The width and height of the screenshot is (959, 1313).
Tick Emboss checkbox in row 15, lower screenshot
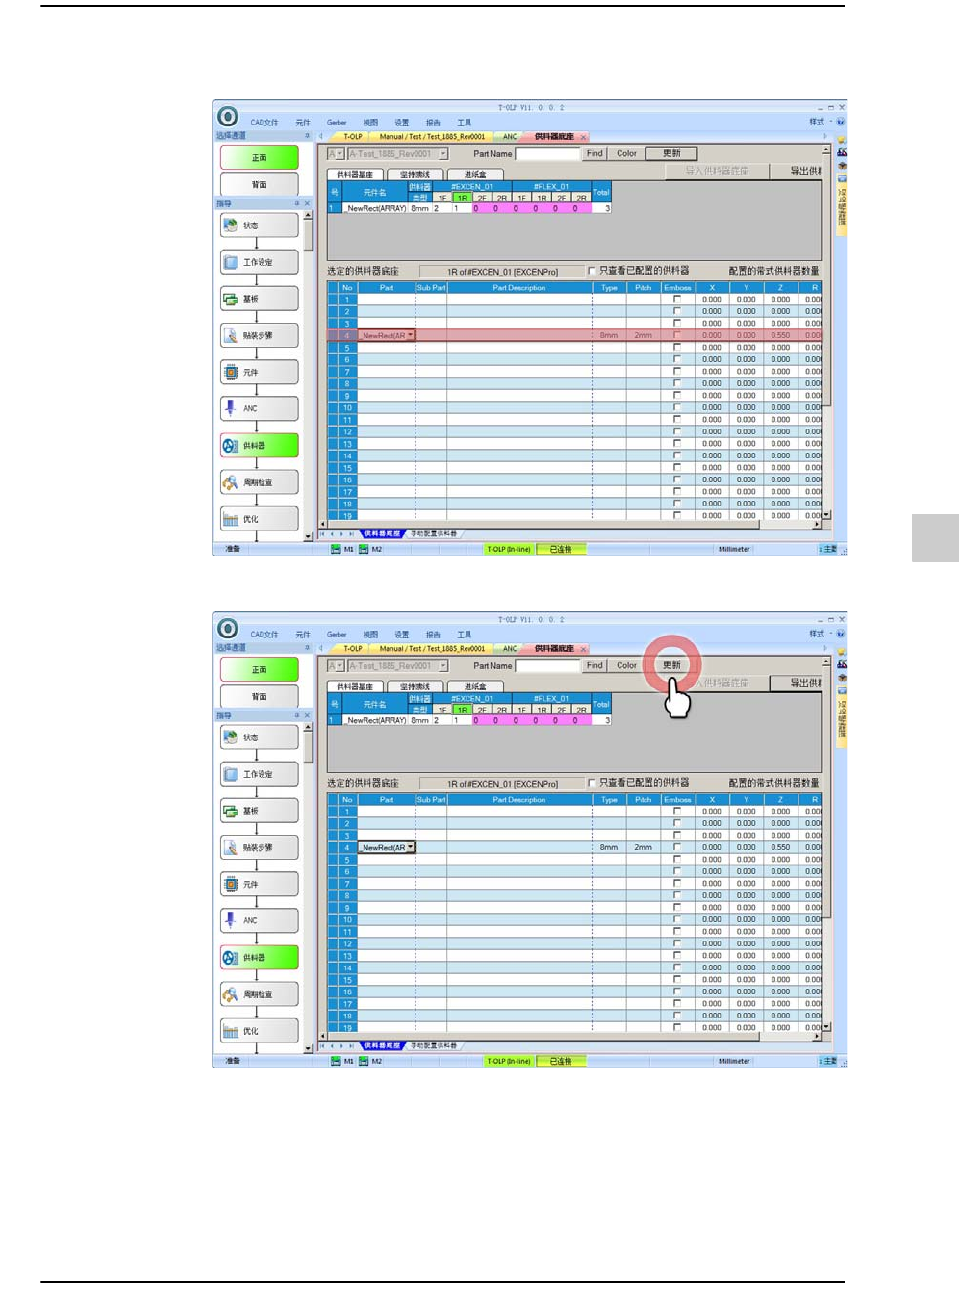pyautogui.click(x=677, y=979)
